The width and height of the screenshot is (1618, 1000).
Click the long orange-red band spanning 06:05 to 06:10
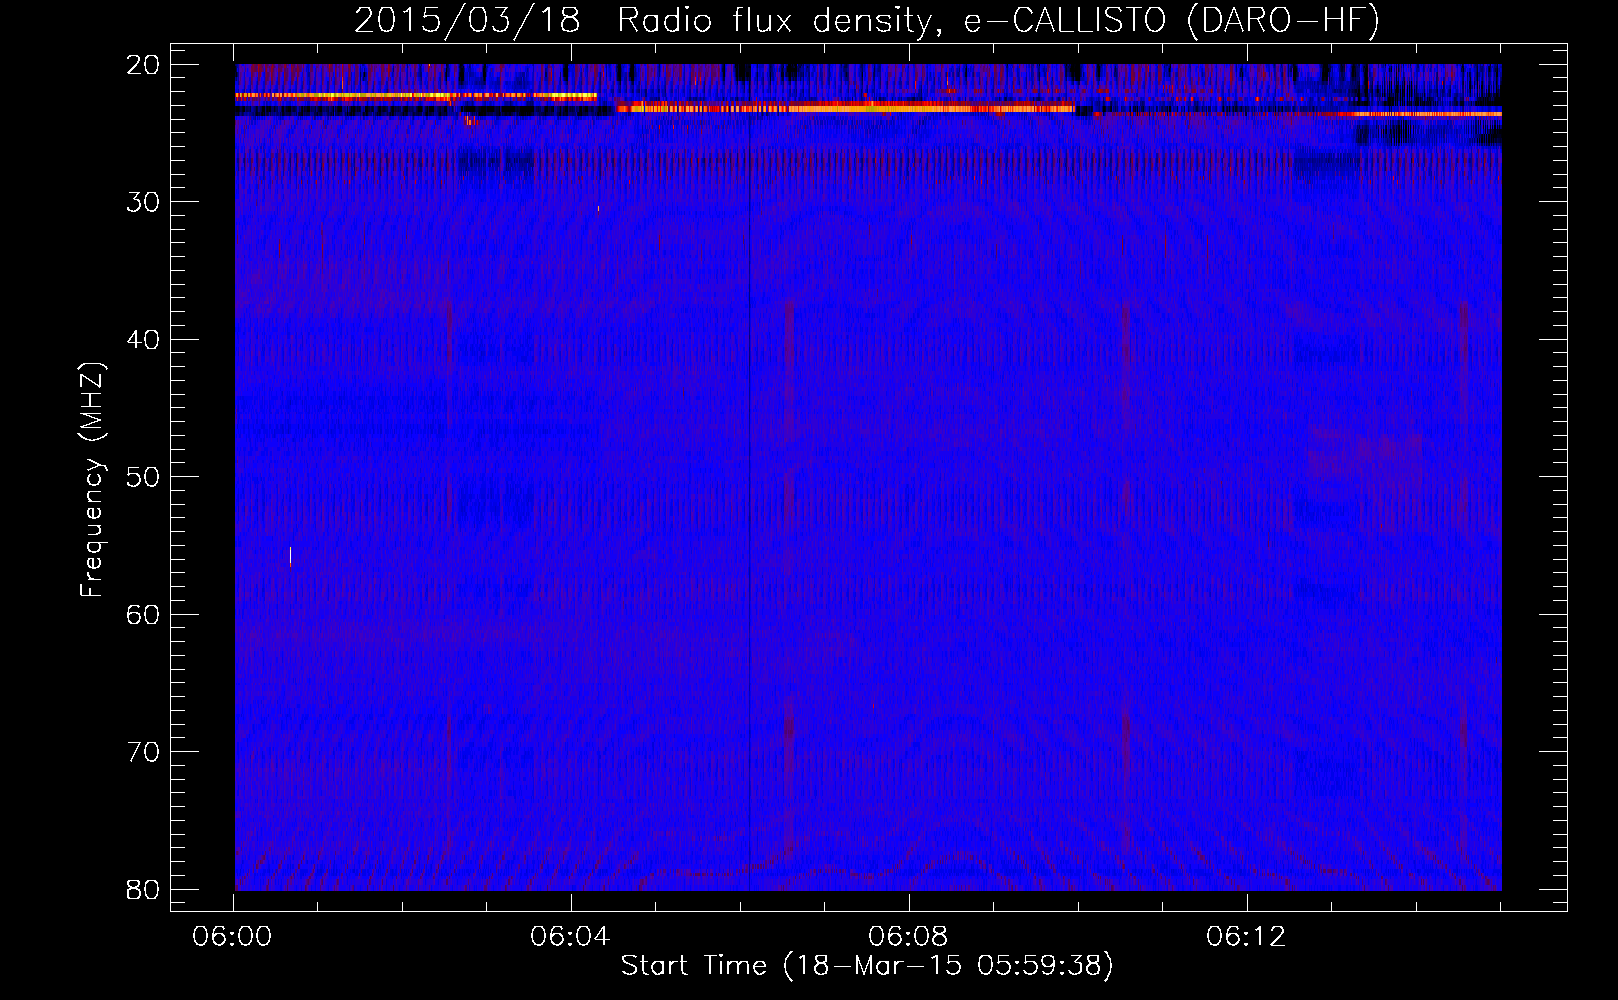pyautogui.click(x=846, y=107)
